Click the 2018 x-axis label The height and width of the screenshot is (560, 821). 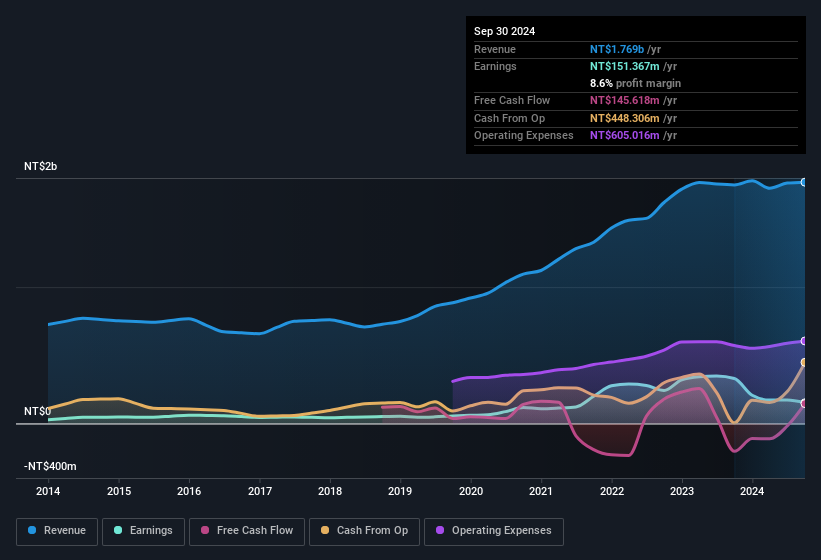point(330,491)
